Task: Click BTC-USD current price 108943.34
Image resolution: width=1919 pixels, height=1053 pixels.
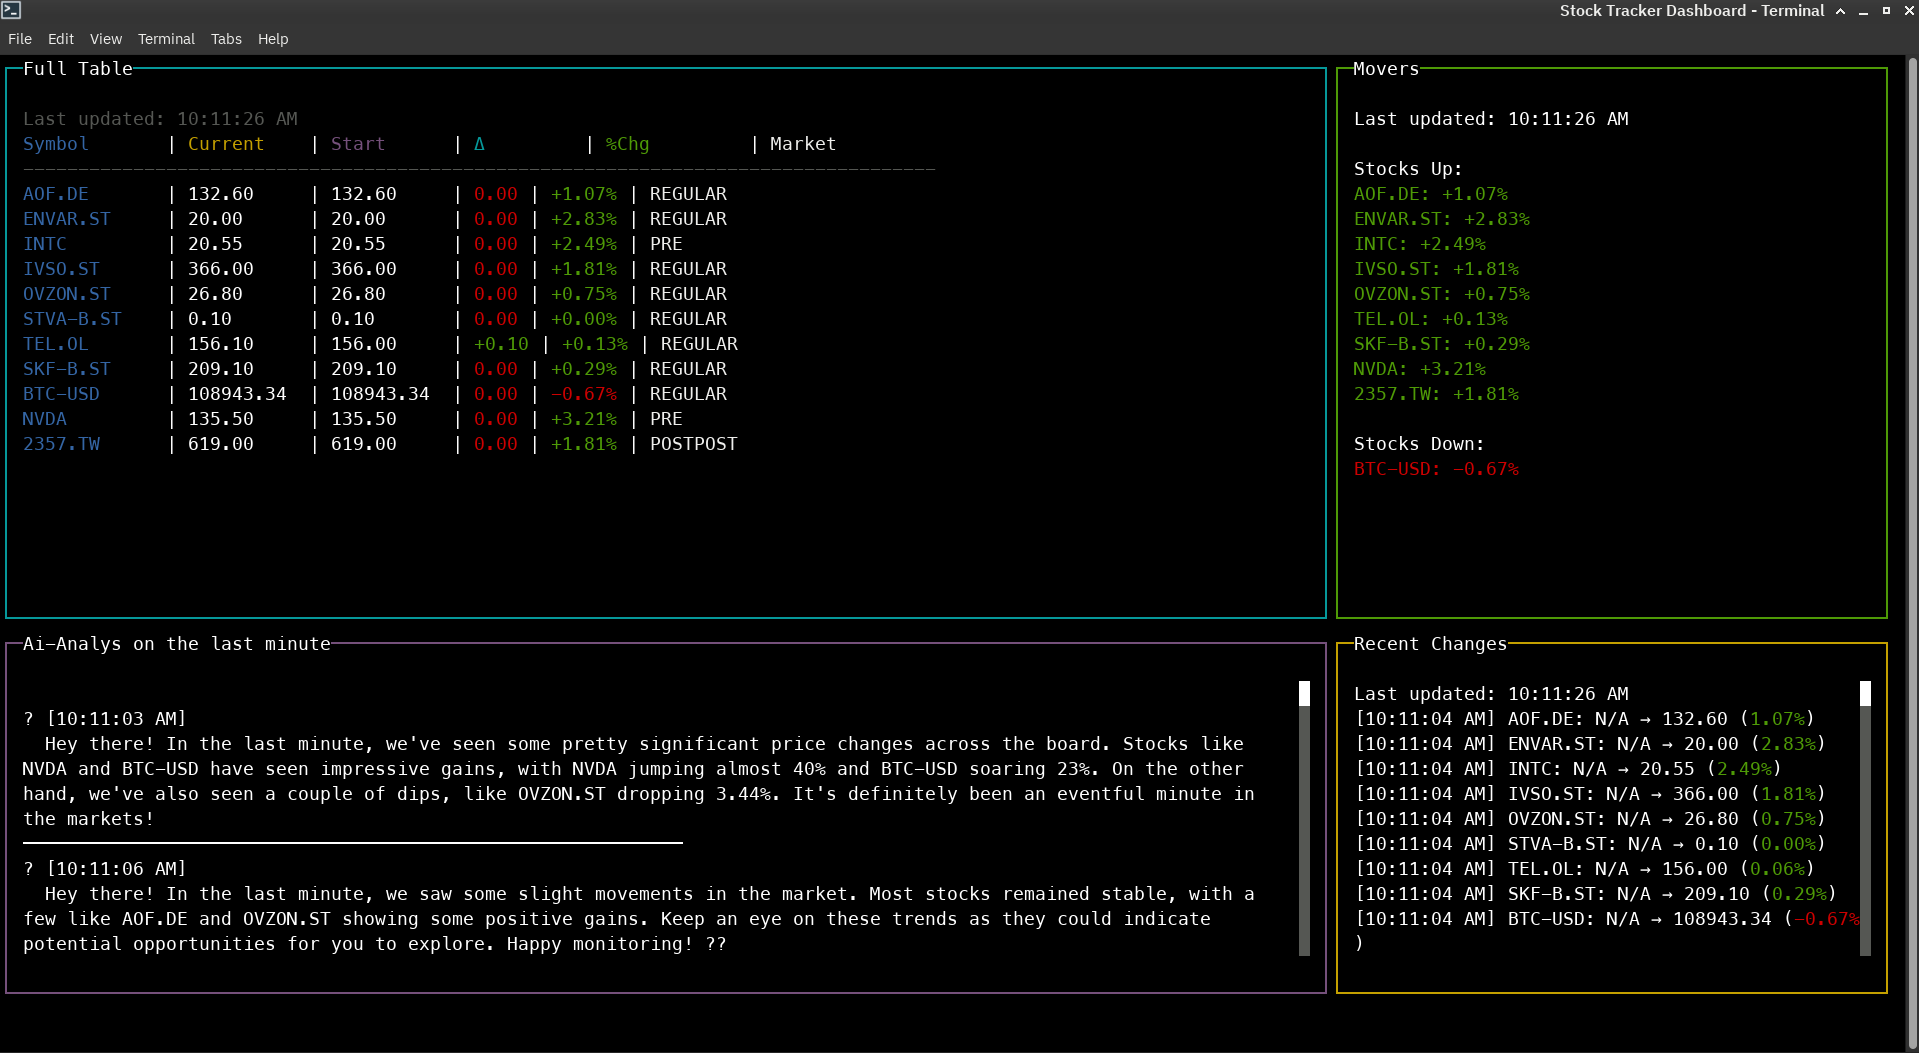Action: (x=237, y=394)
